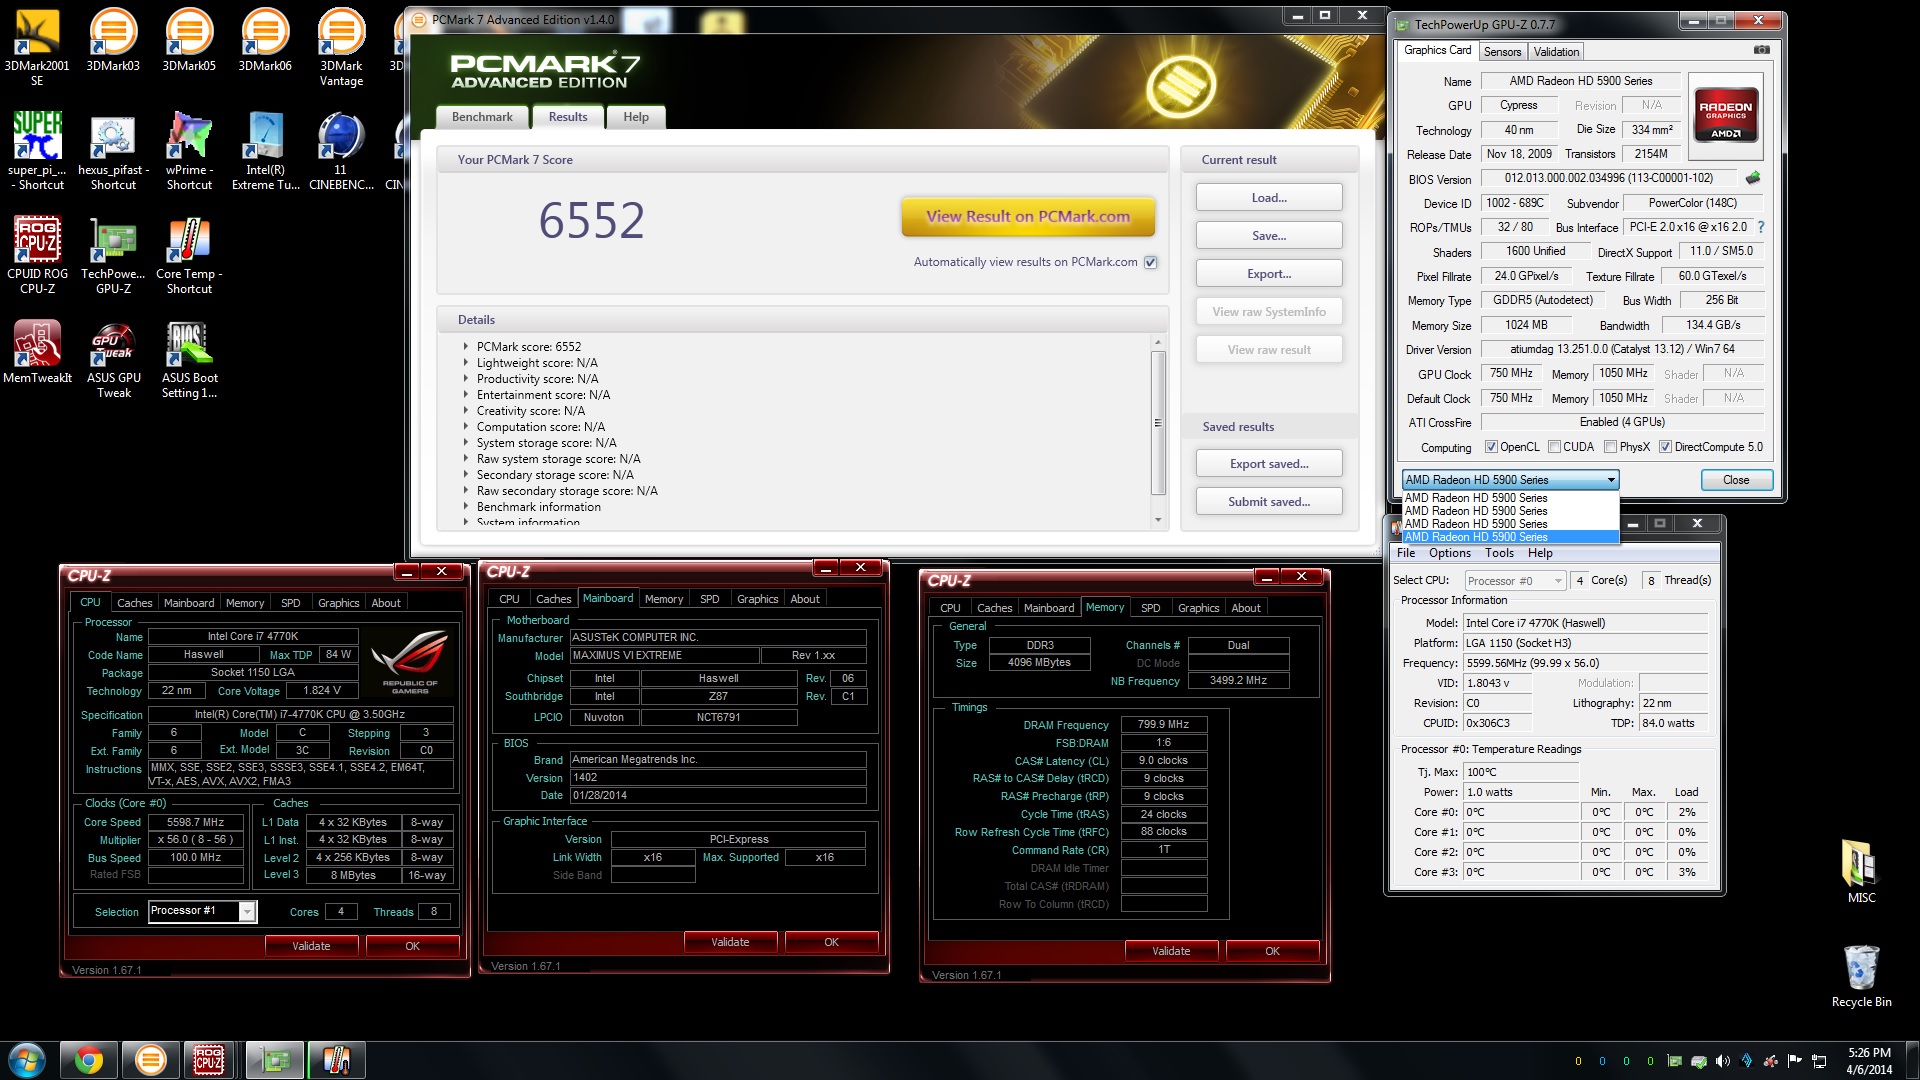Toggle the PhysX checkbox in GPU-Z
1920x1080 pixels.
[1610, 447]
